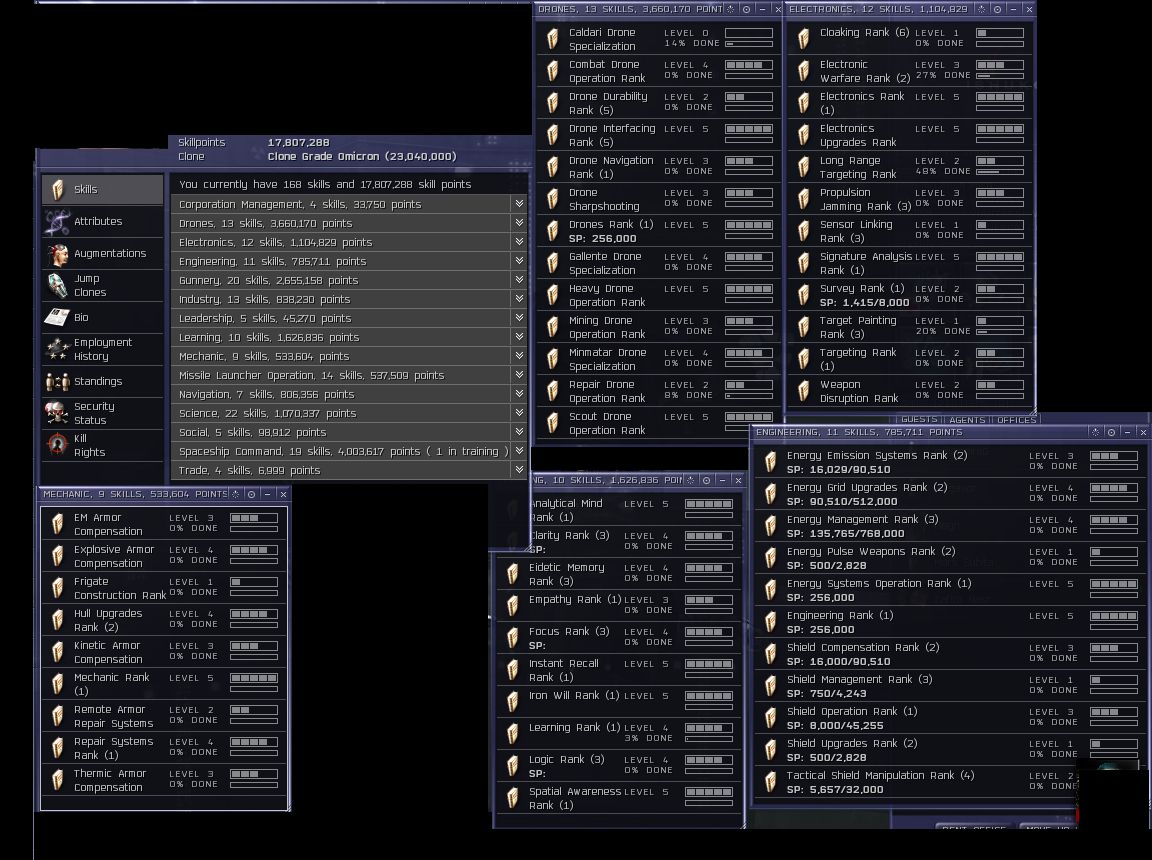Open the Guests tab
The height and width of the screenshot is (860, 1152).
point(919,419)
